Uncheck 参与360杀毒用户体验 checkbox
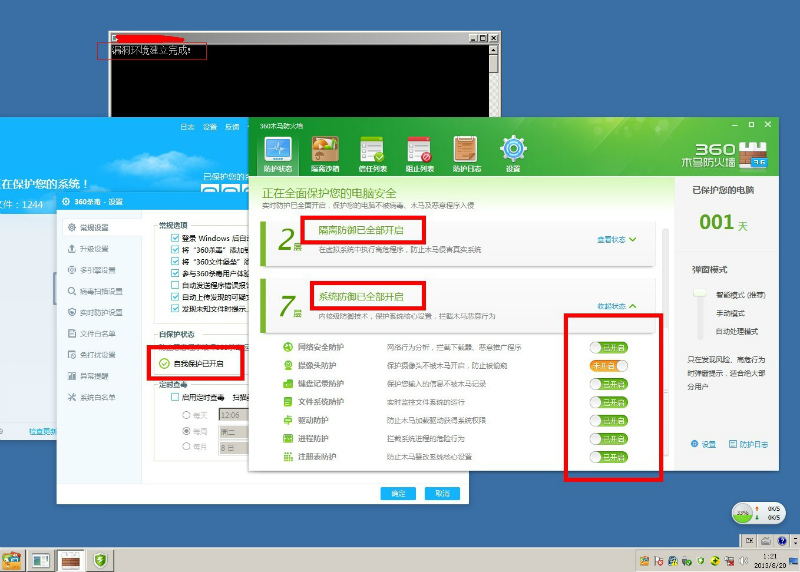This screenshot has width=800, height=572. [x=175, y=273]
